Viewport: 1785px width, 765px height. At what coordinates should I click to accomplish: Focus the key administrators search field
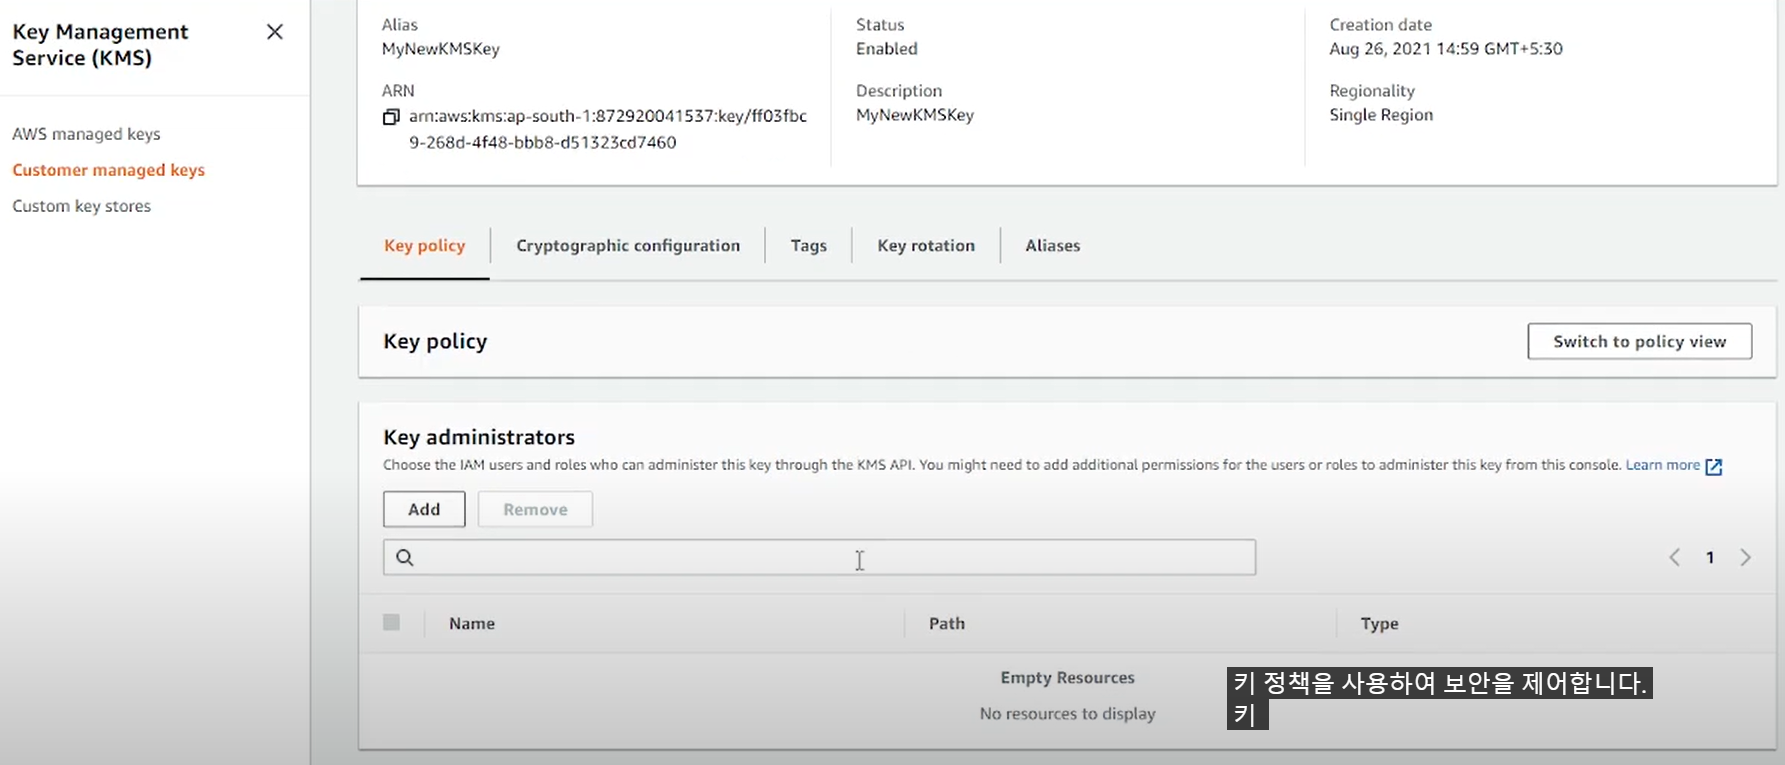coord(819,557)
